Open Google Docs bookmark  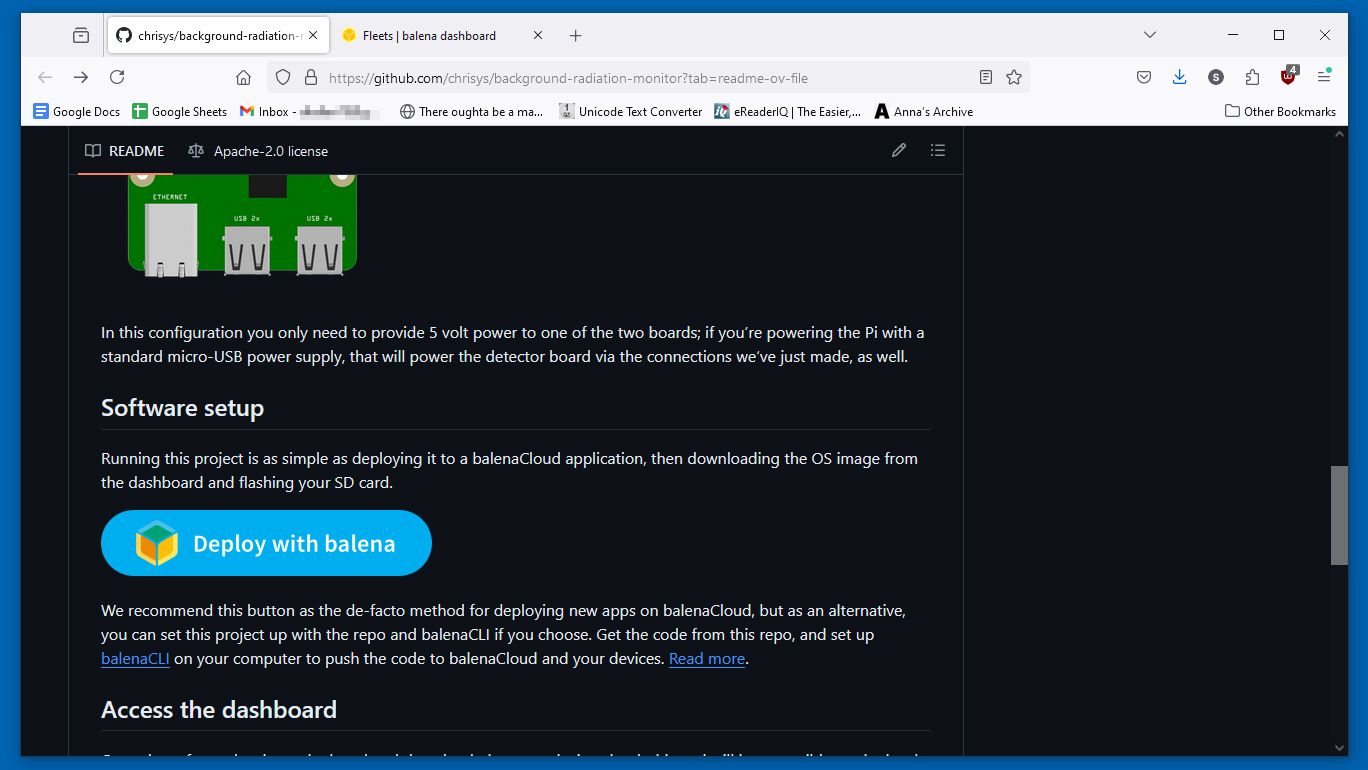[x=77, y=111]
